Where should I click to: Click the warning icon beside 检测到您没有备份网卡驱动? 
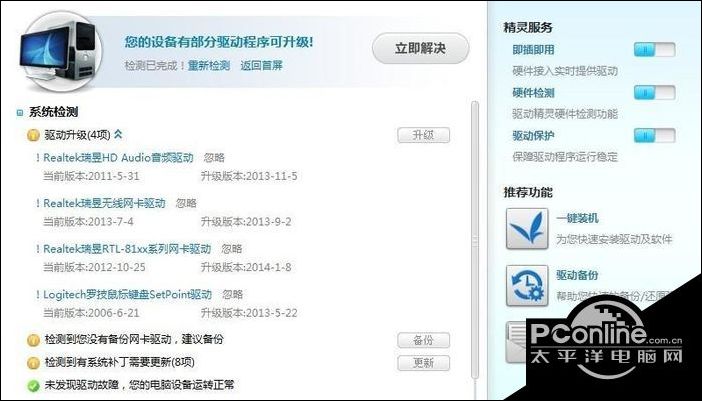[x=33, y=340]
